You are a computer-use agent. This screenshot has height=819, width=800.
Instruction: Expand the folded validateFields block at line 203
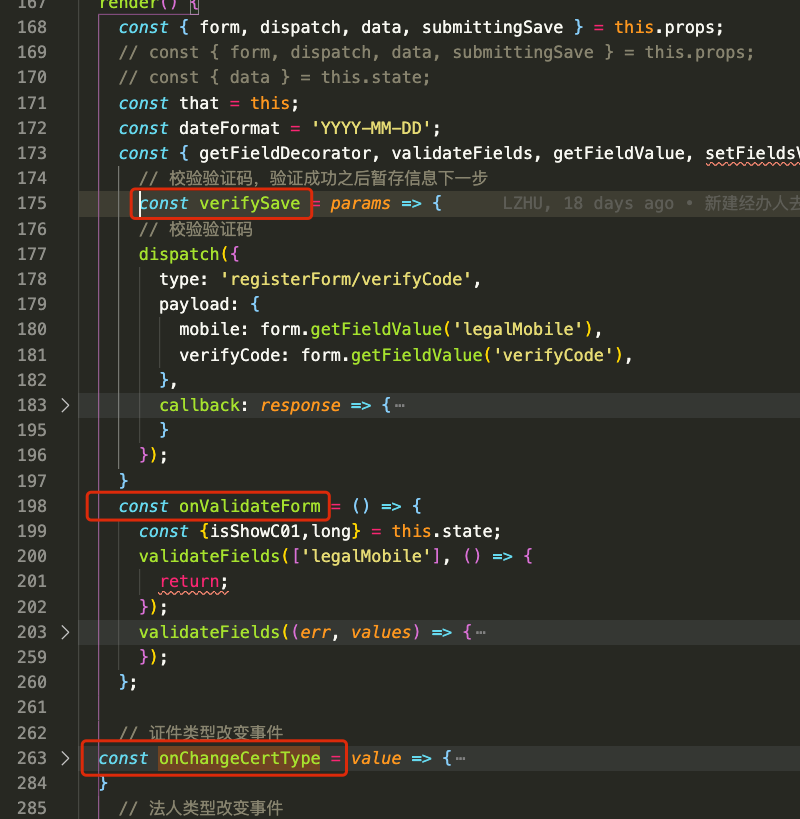66,632
